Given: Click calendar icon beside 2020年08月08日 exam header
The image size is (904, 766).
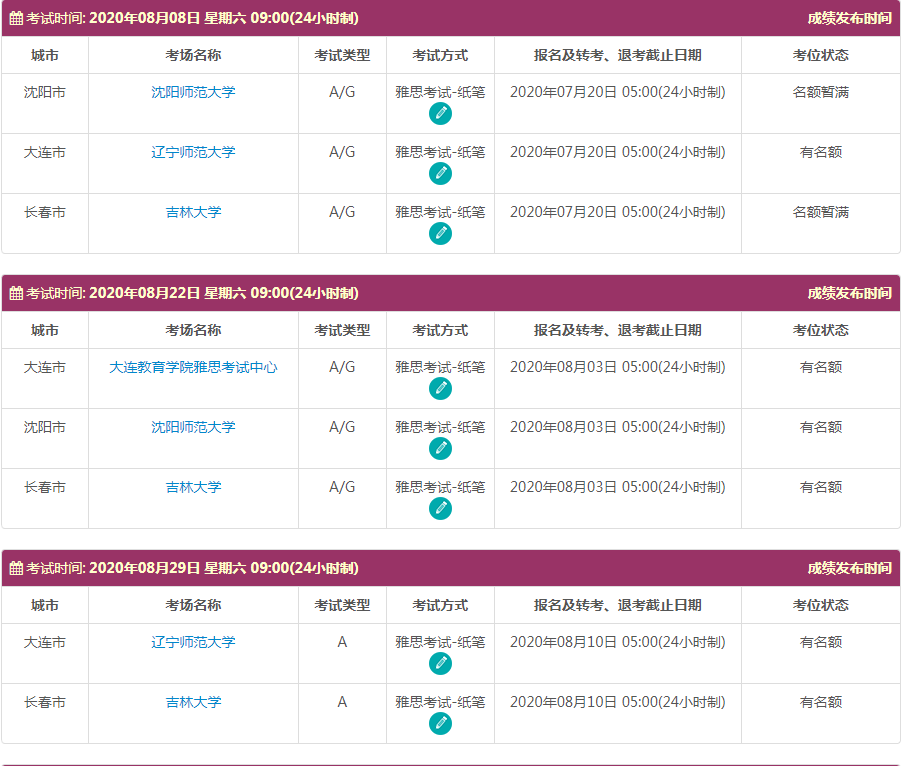Looking at the screenshot, I should pyautogui.click(x=16, y=18).
